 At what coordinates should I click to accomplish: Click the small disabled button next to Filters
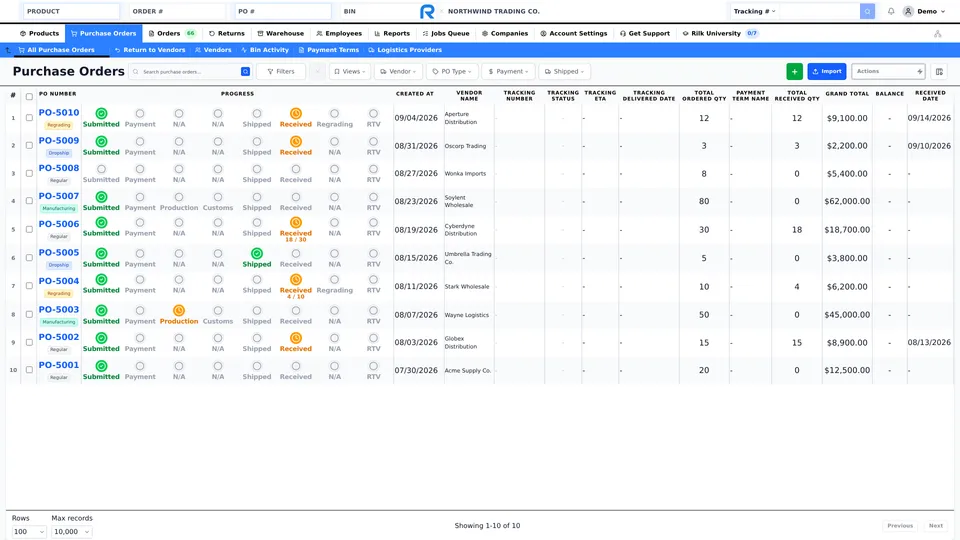[317, 72]
